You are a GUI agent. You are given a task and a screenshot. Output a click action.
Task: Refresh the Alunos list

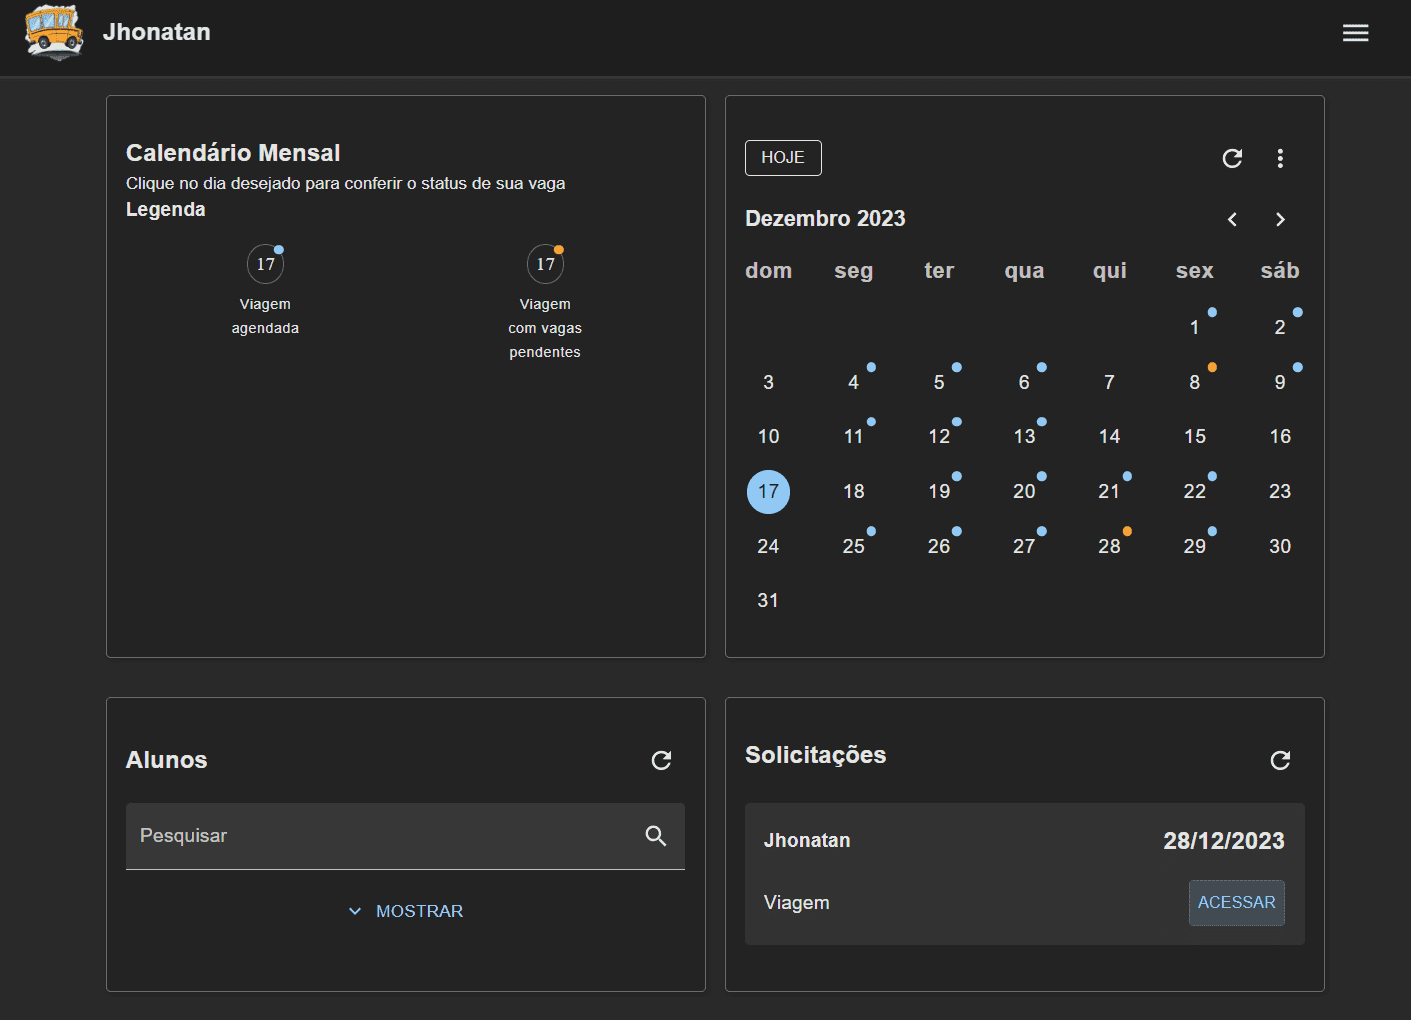[661, 760]
